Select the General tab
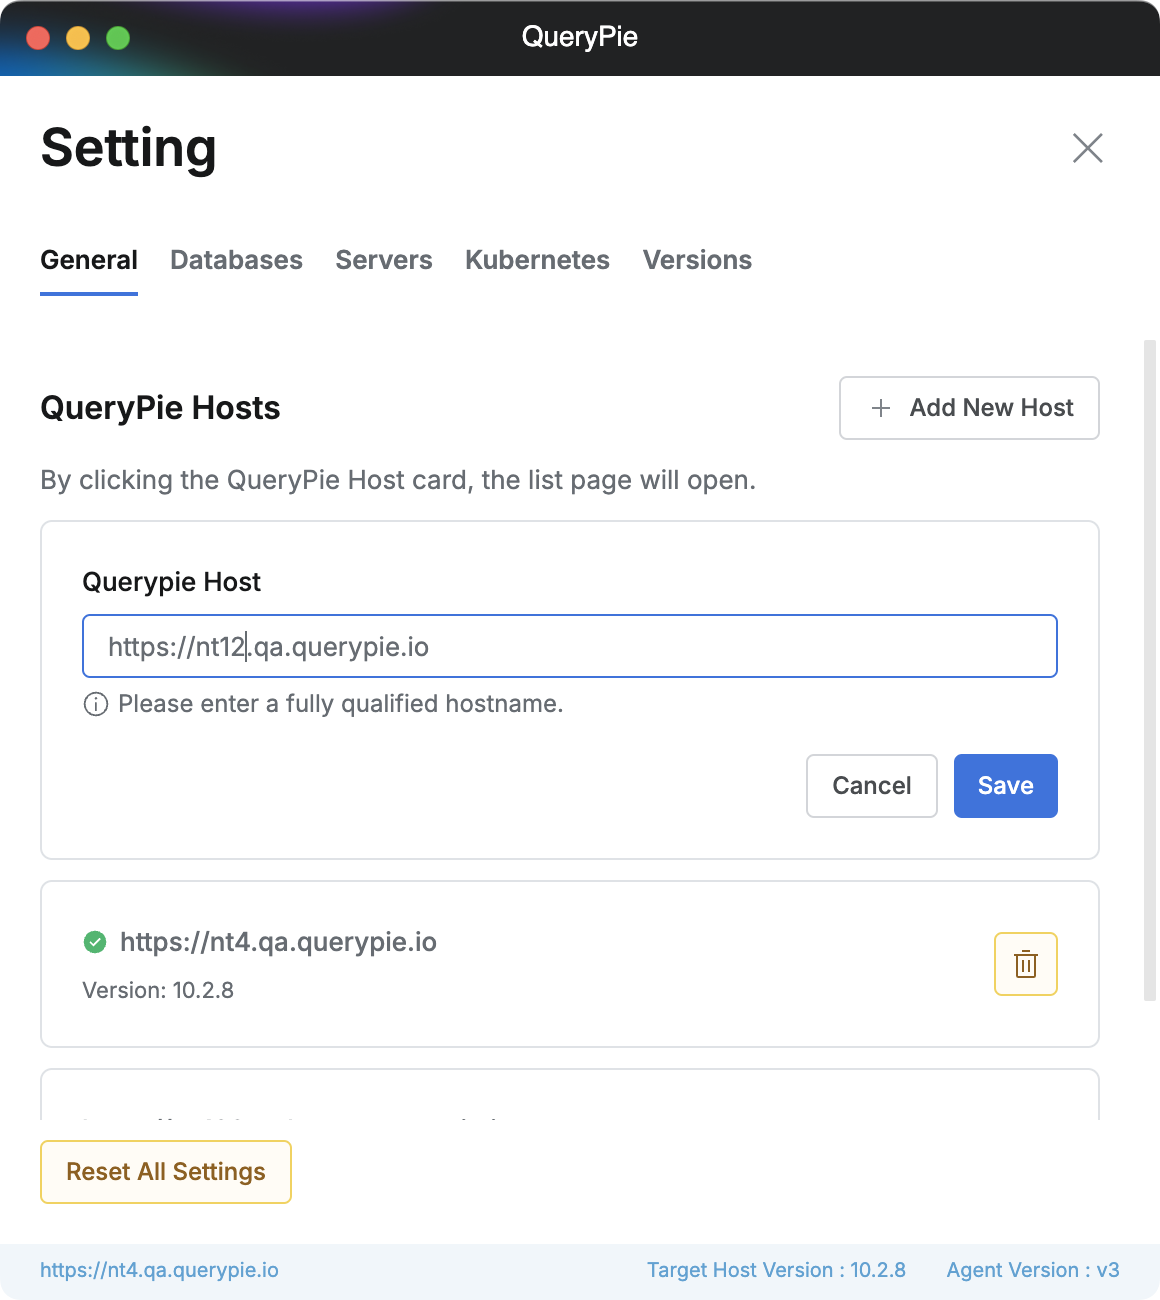This screenshot has height=1300, width=1160. tap(89, 260)
